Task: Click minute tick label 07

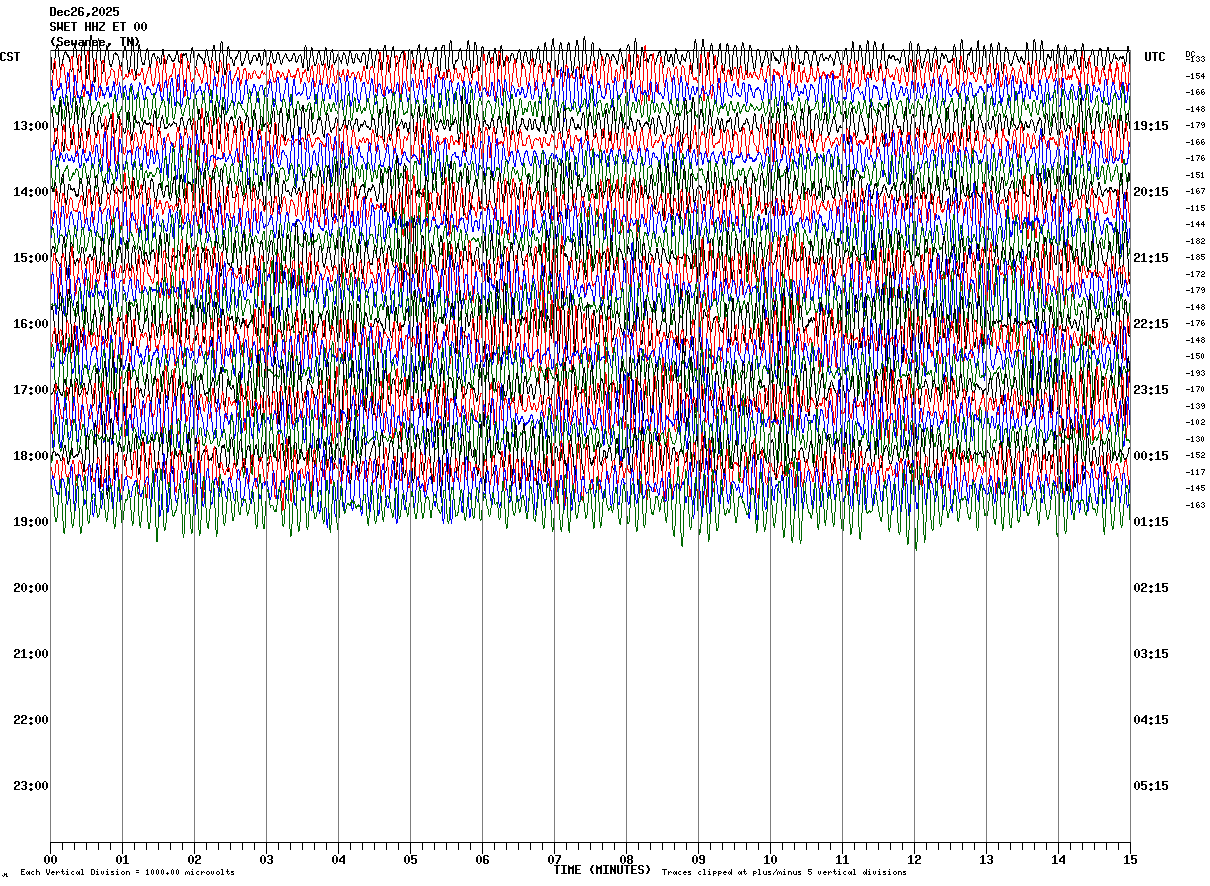Action: [x=554, y=860]
